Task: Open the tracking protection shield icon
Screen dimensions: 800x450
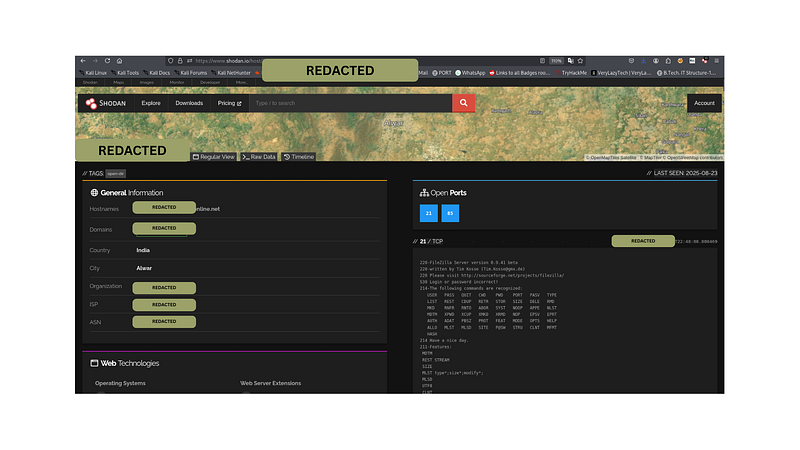Action: pyautogui.click(x=170, y=61)
